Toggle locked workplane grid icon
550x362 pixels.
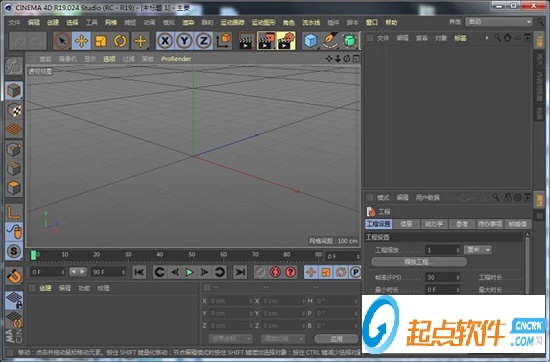click(x=14, y=300)
